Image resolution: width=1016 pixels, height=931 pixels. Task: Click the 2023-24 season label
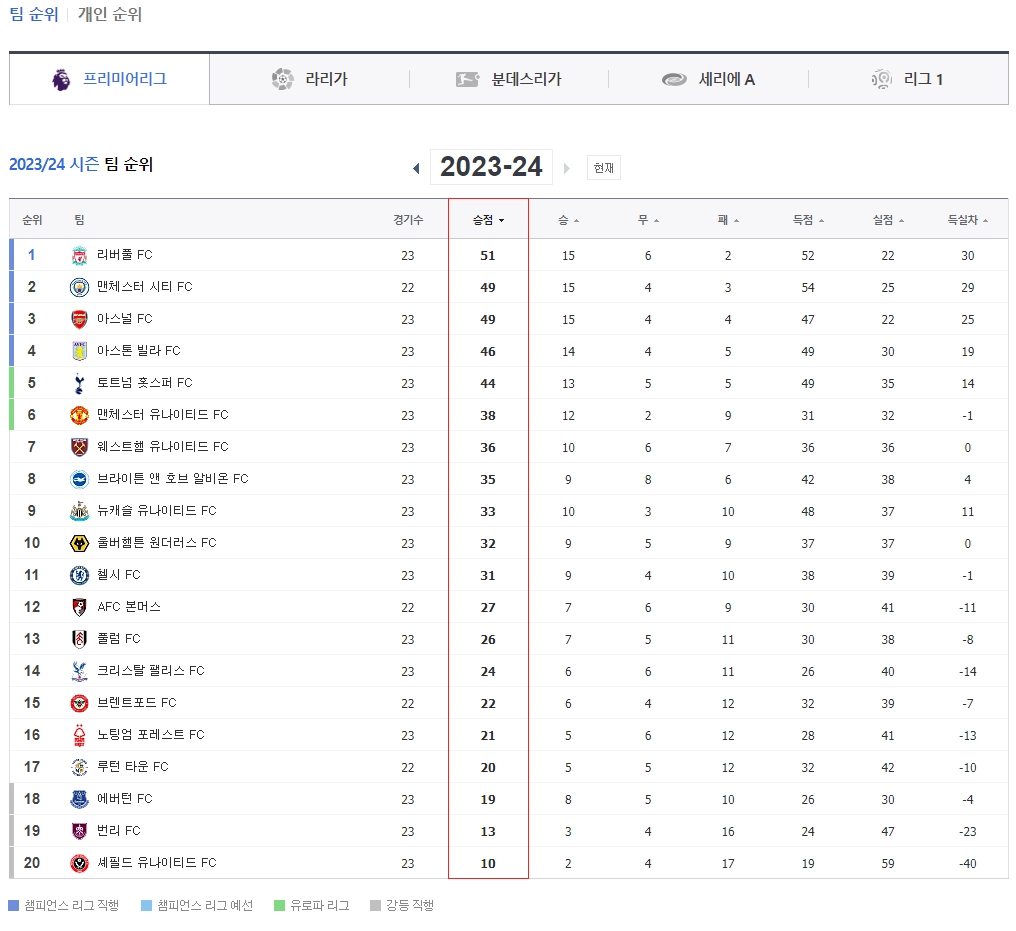491,167
